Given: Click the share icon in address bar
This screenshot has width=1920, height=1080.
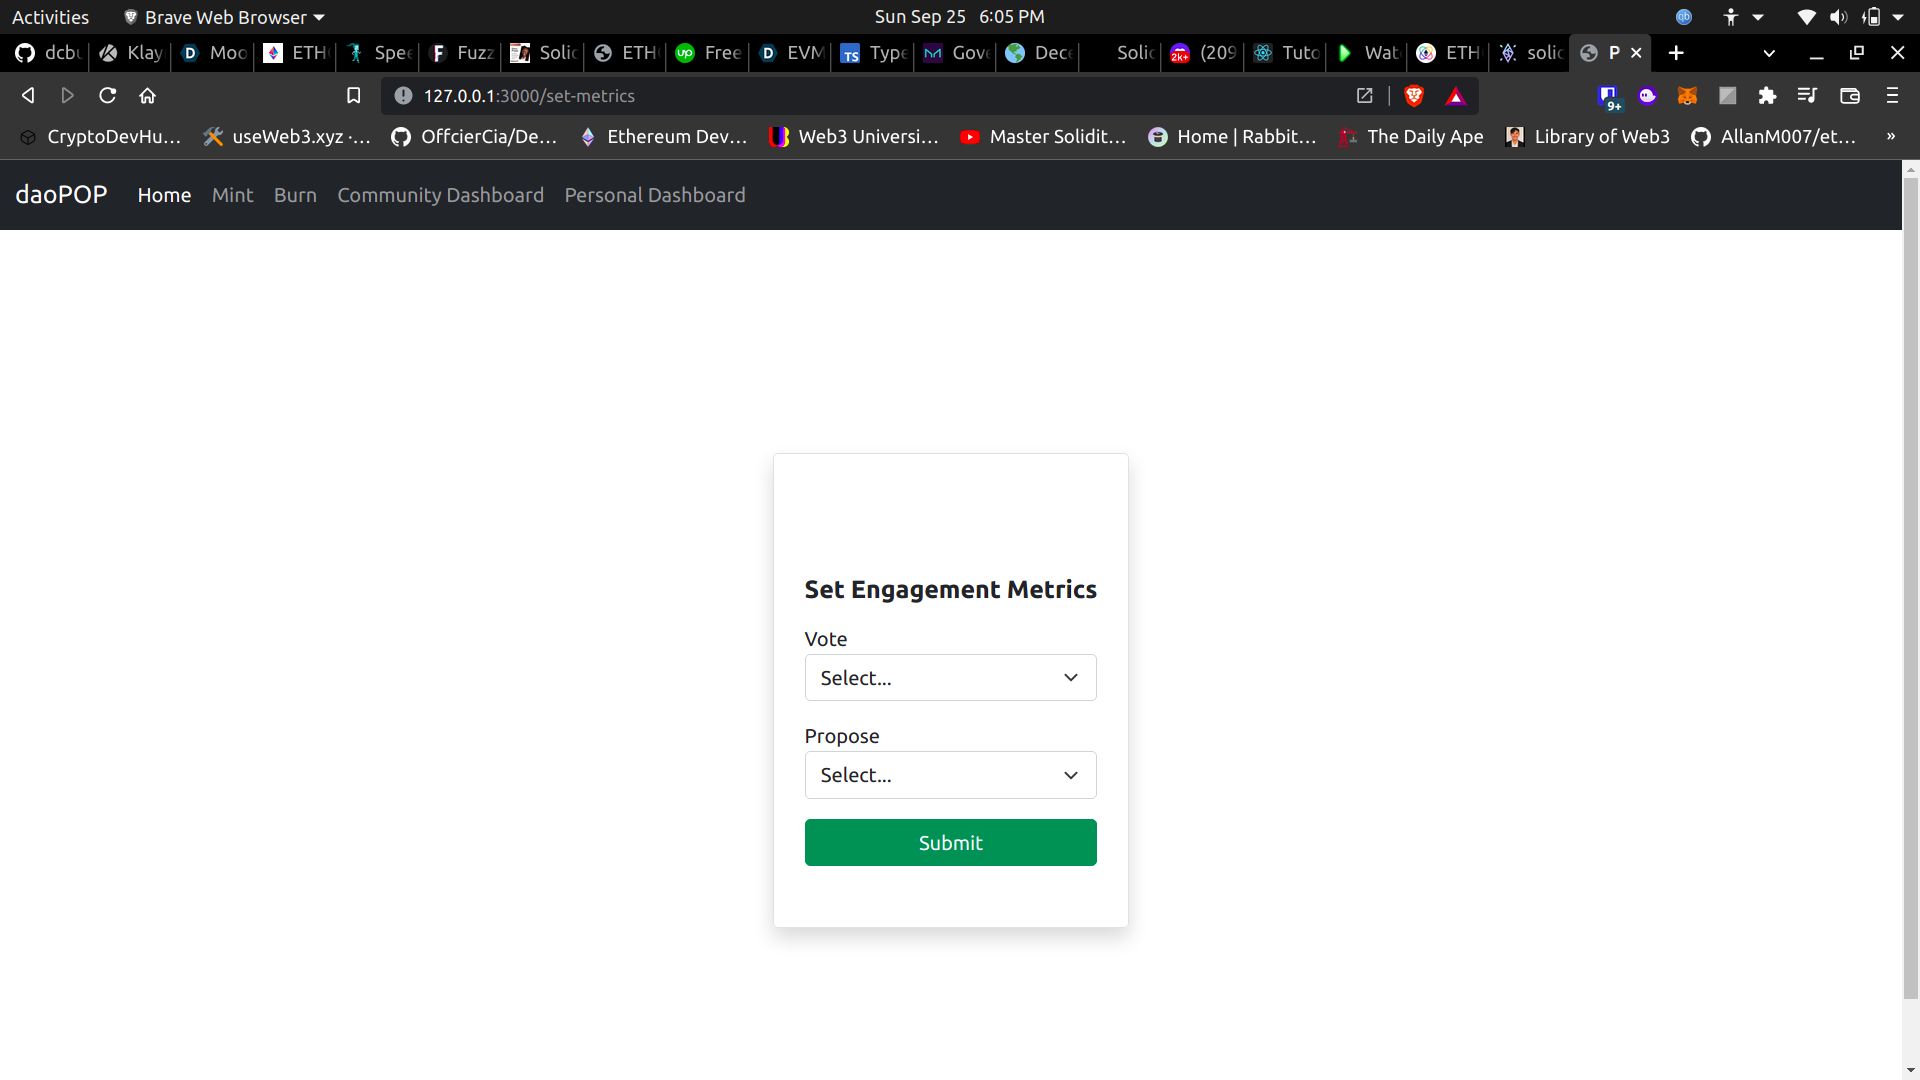Looking at the screenshot, I should click(x=1364, y=95).
